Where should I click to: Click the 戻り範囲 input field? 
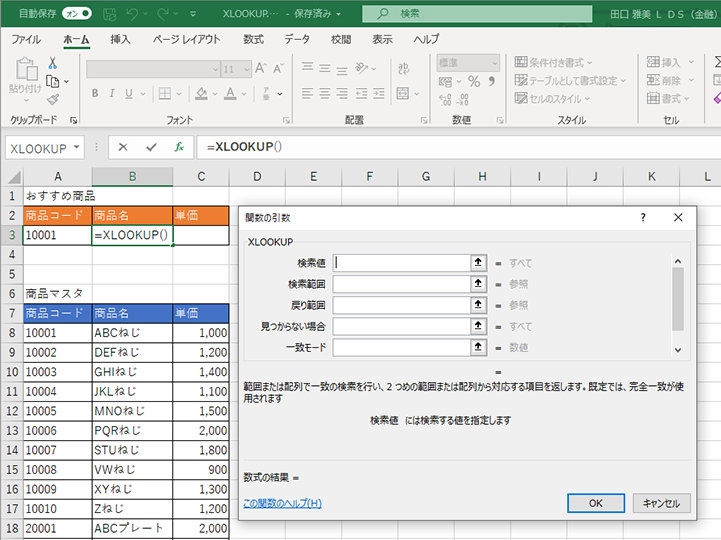[x=401, y=304]
